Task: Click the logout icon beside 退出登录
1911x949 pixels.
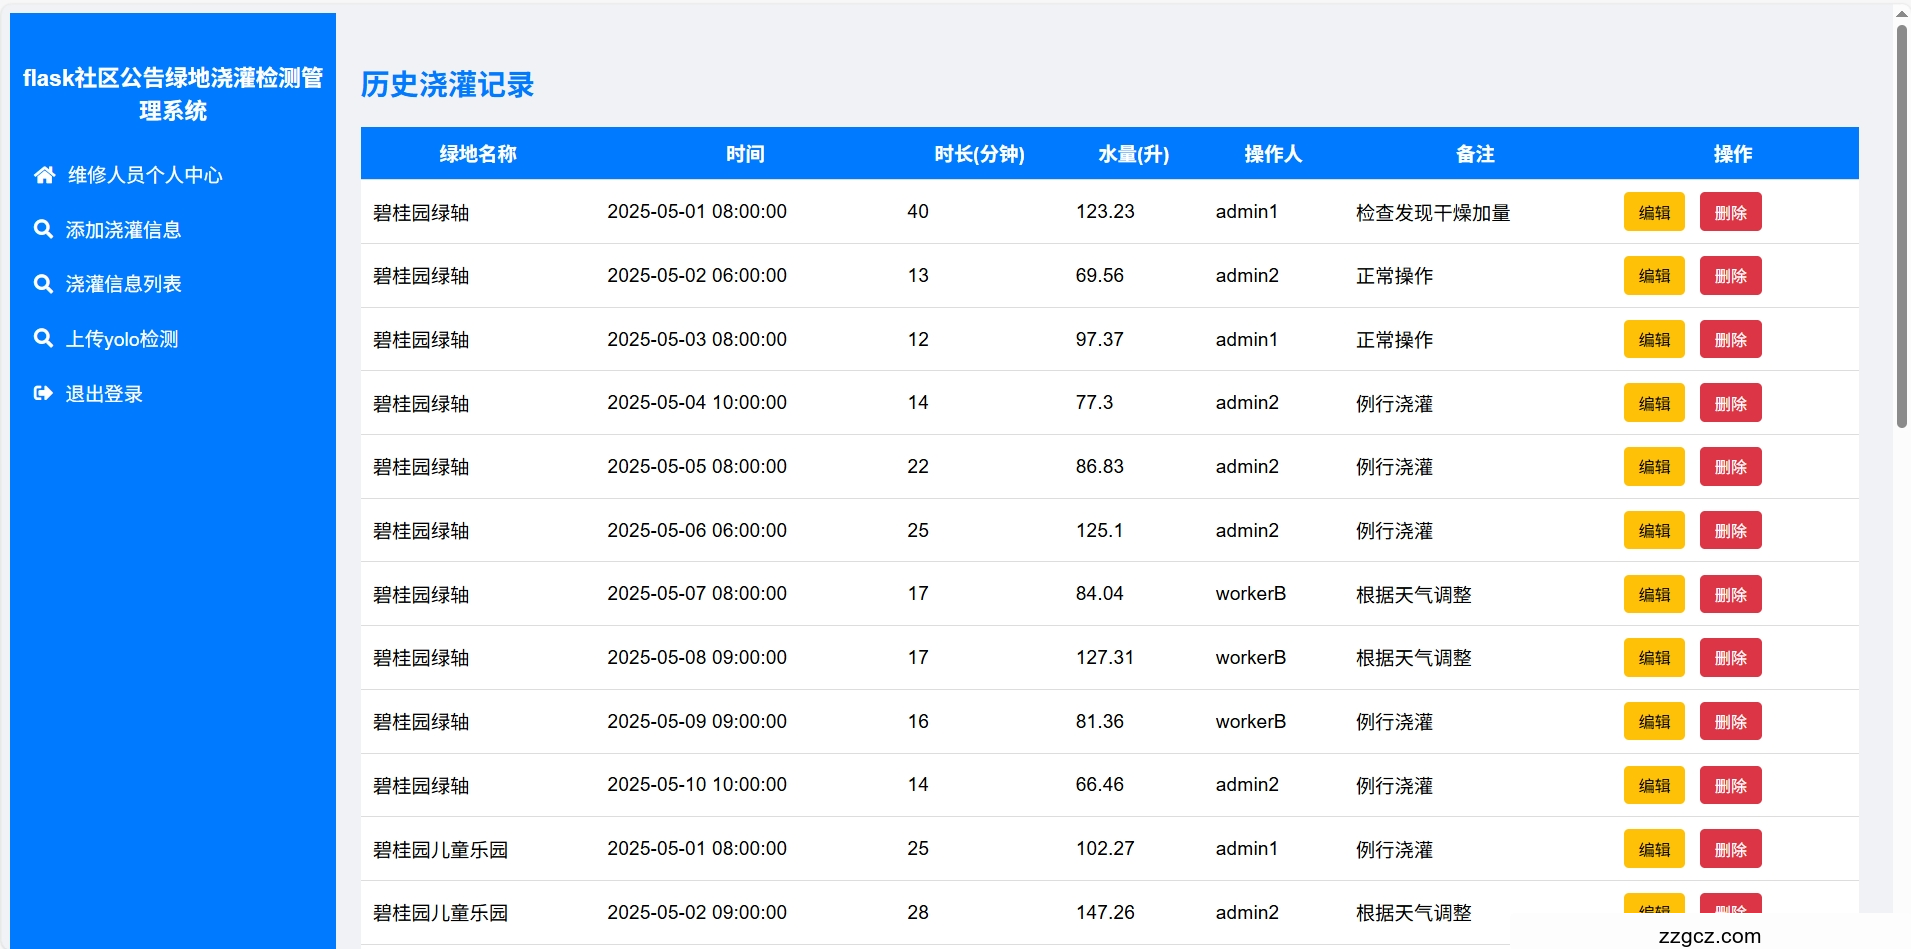Action: tap(43, 394)
